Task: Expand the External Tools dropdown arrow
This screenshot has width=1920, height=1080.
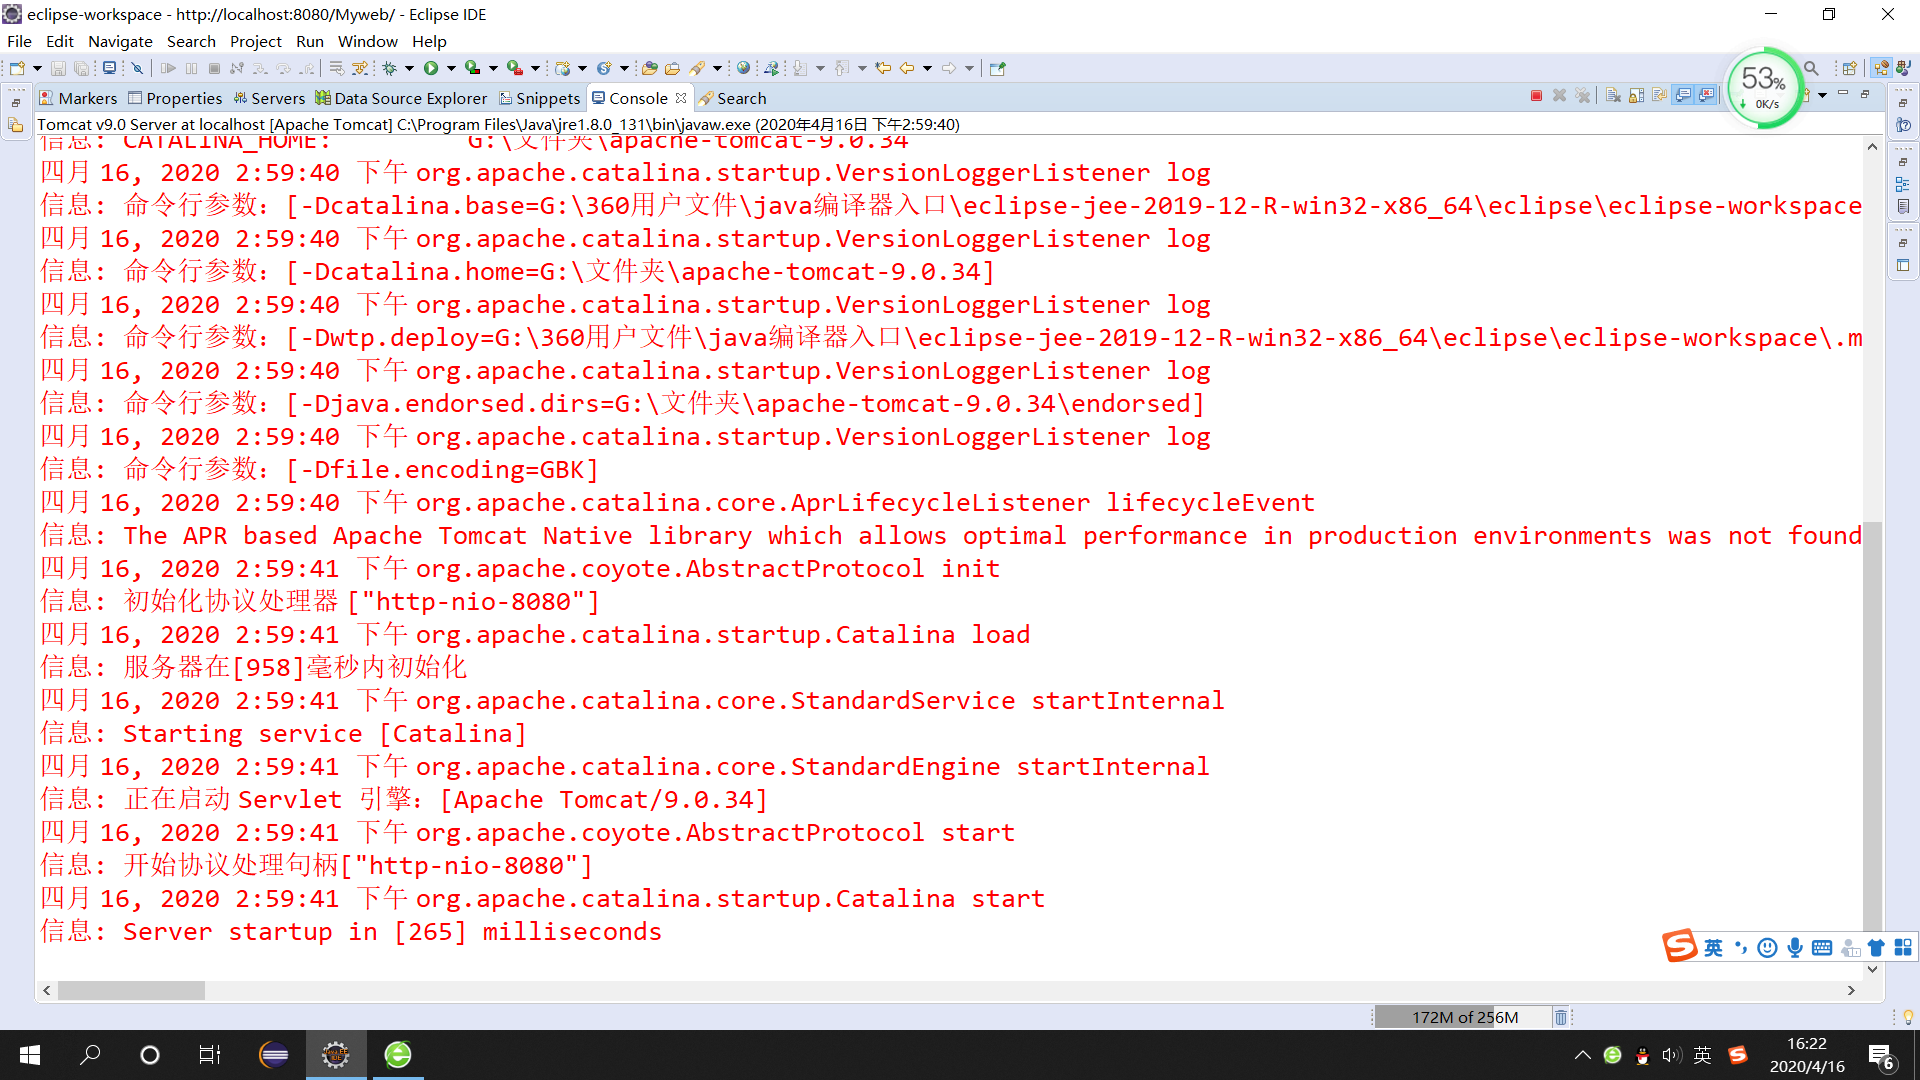Action: tap(535, 68)
